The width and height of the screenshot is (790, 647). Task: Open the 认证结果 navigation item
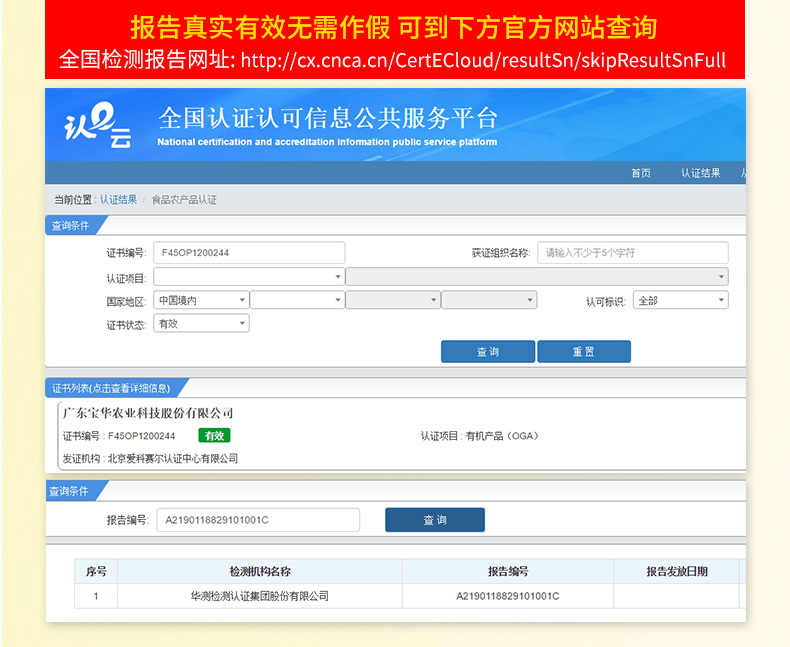(700, 173)
